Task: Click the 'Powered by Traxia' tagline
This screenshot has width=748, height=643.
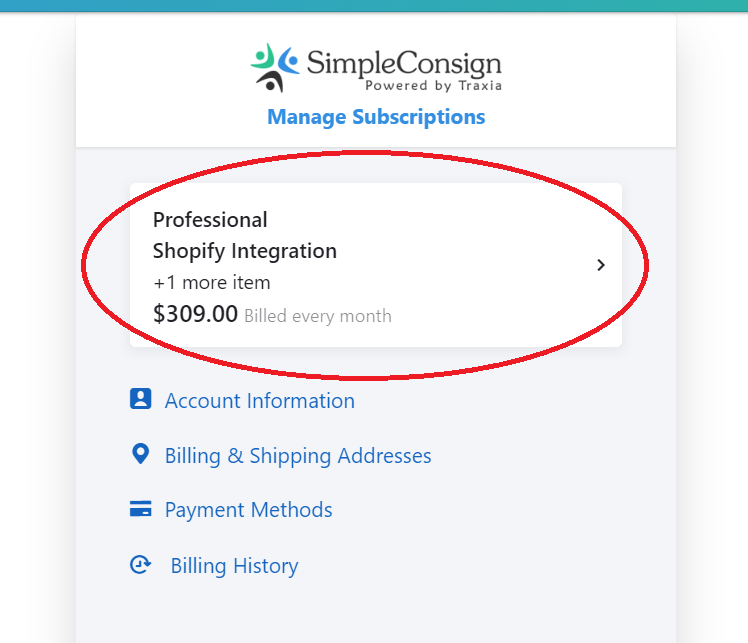Action: tap(433, 85)
